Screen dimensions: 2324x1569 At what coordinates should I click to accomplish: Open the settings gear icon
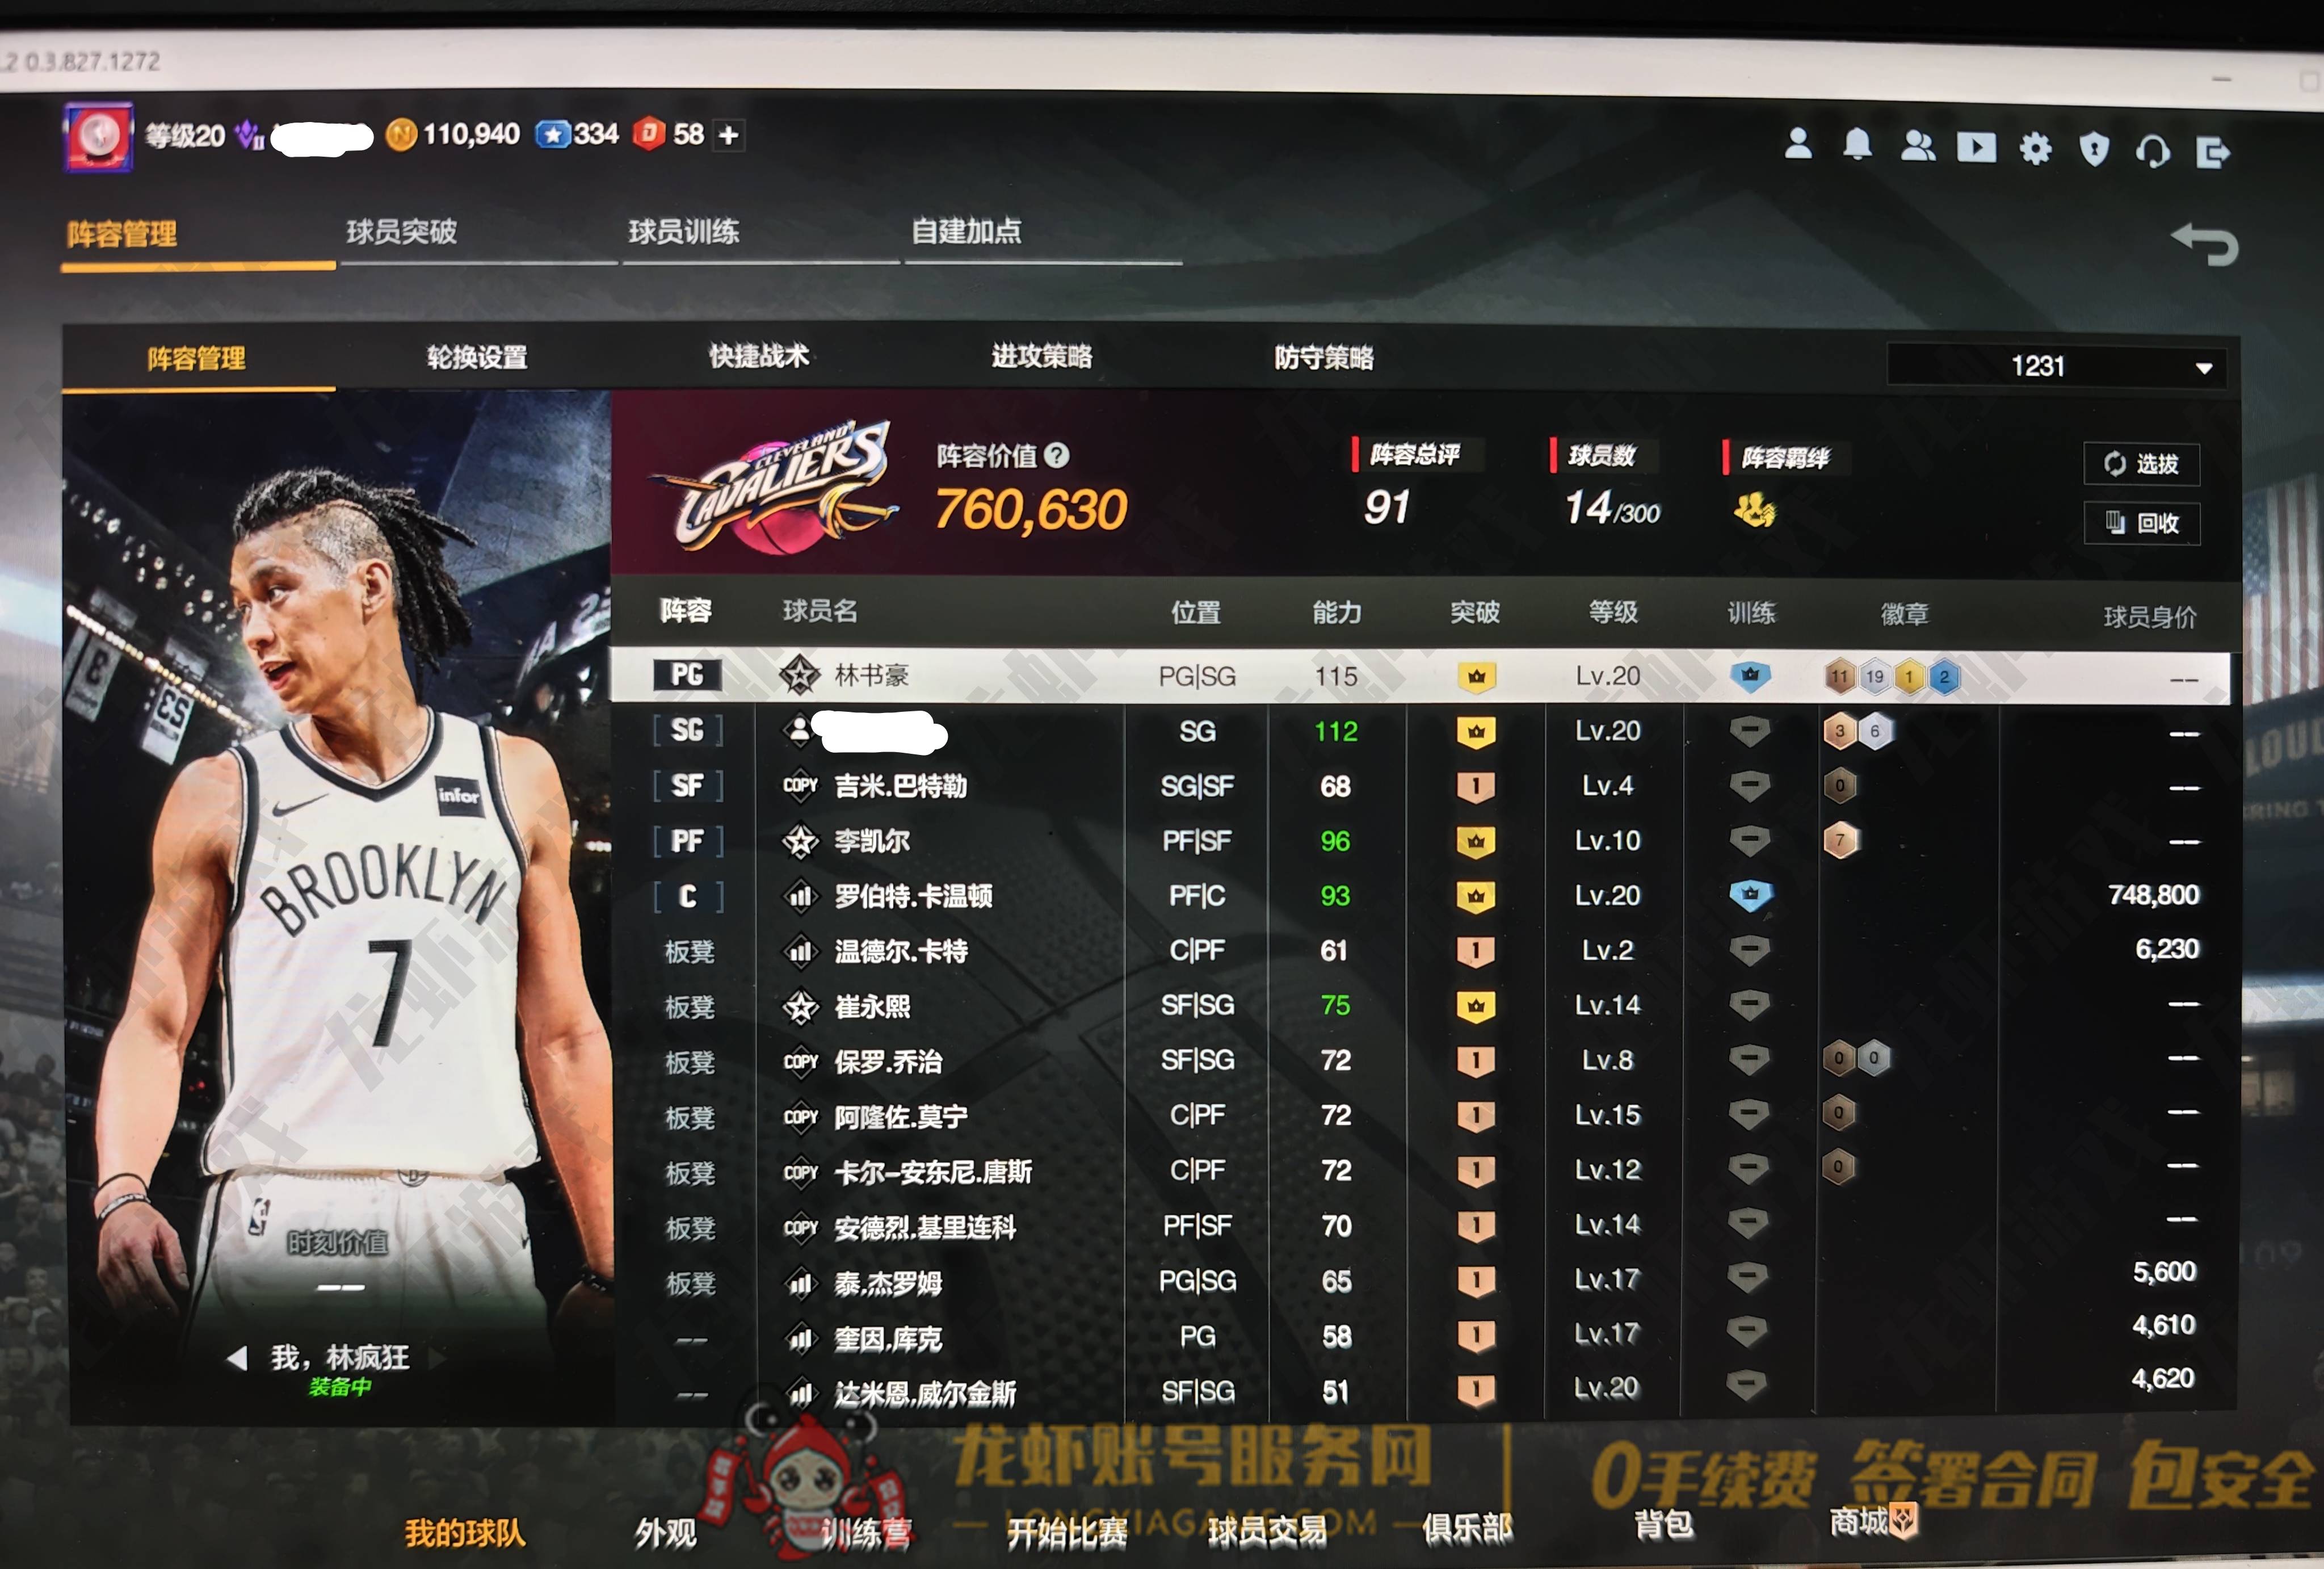click(x=2035, y=149)
